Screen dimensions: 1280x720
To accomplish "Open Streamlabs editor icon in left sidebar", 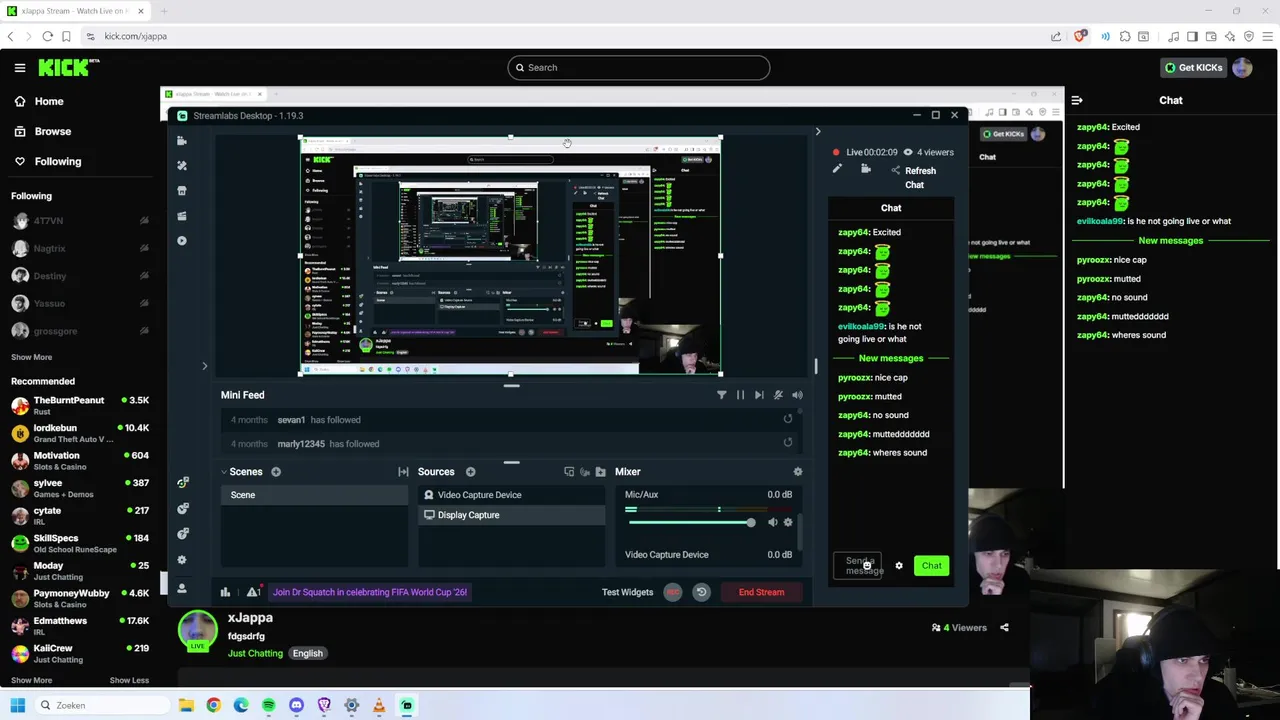I will click(182, 141).
